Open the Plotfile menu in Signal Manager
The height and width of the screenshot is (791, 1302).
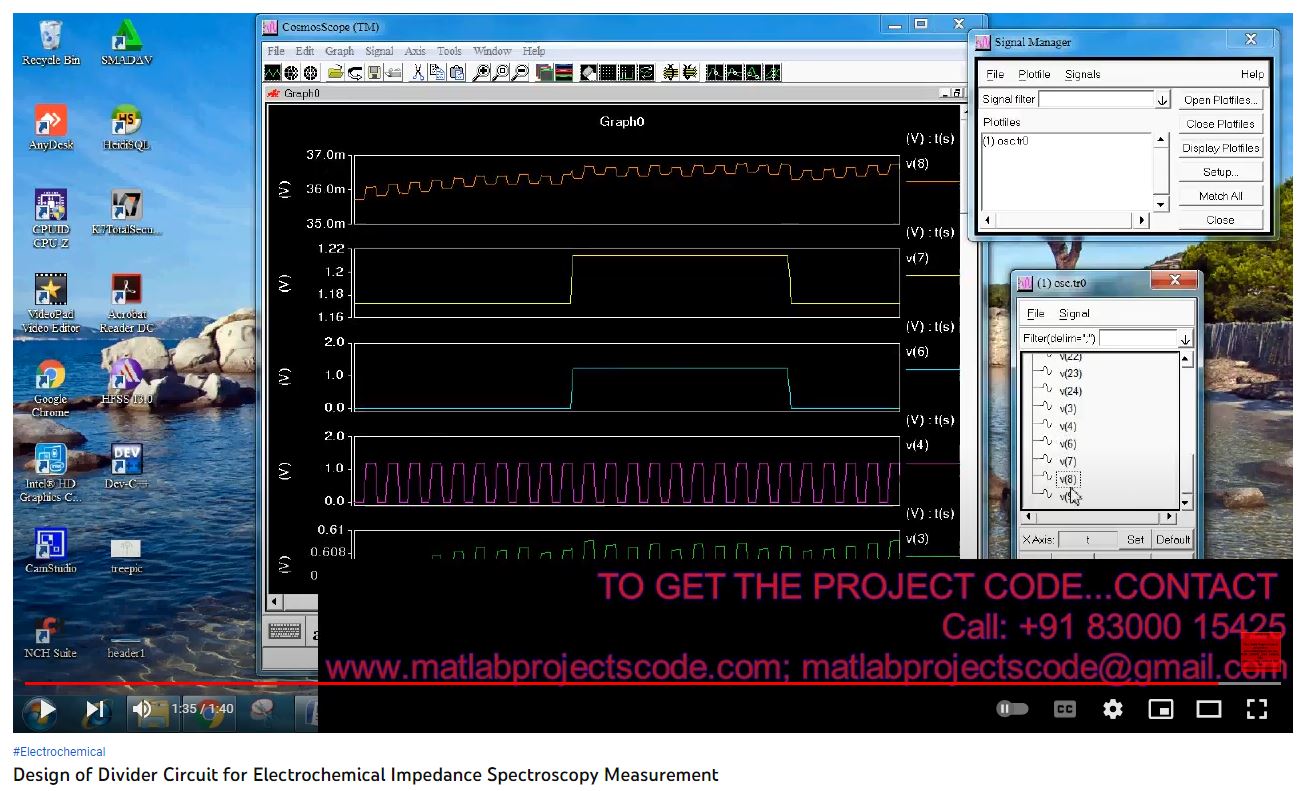pyautogui.click(x=1034, y=74)
